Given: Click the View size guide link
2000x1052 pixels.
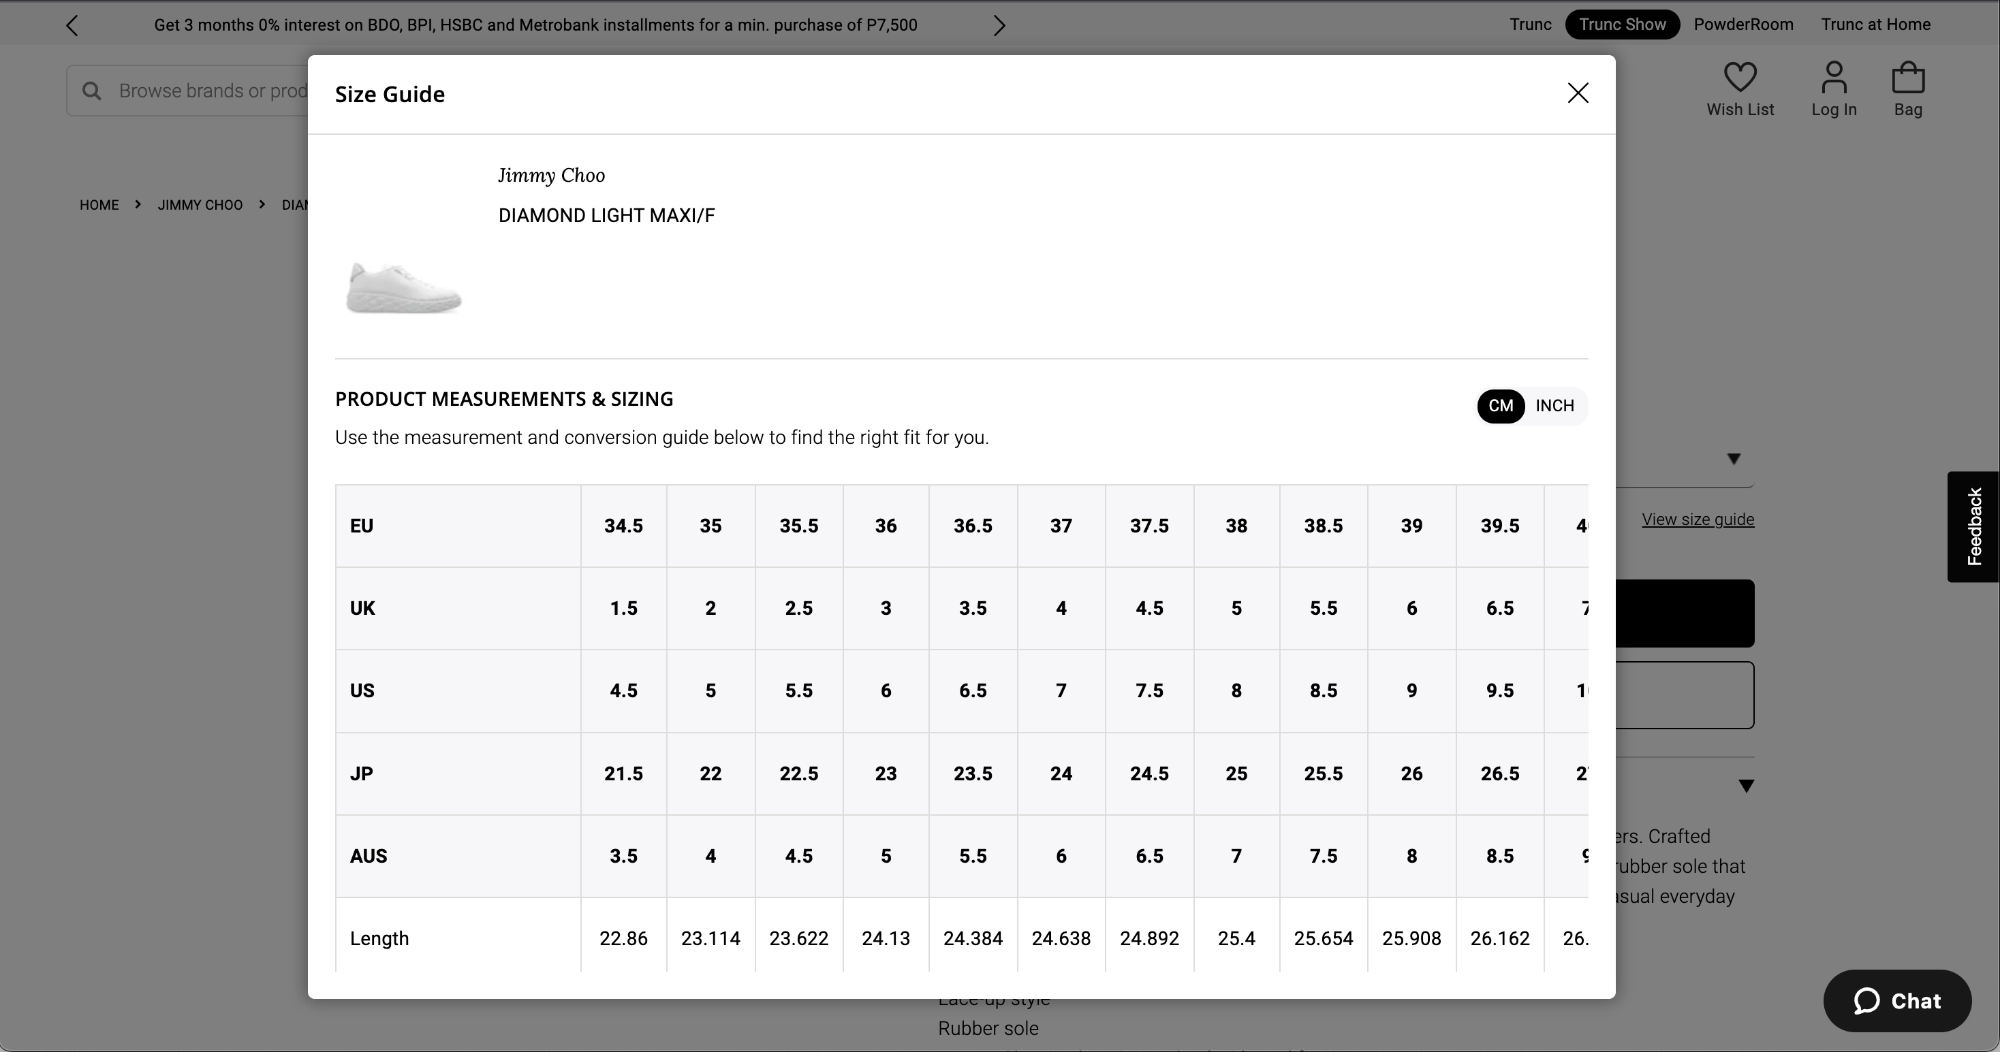Looking at the screenshot, I should point(1698,519).
